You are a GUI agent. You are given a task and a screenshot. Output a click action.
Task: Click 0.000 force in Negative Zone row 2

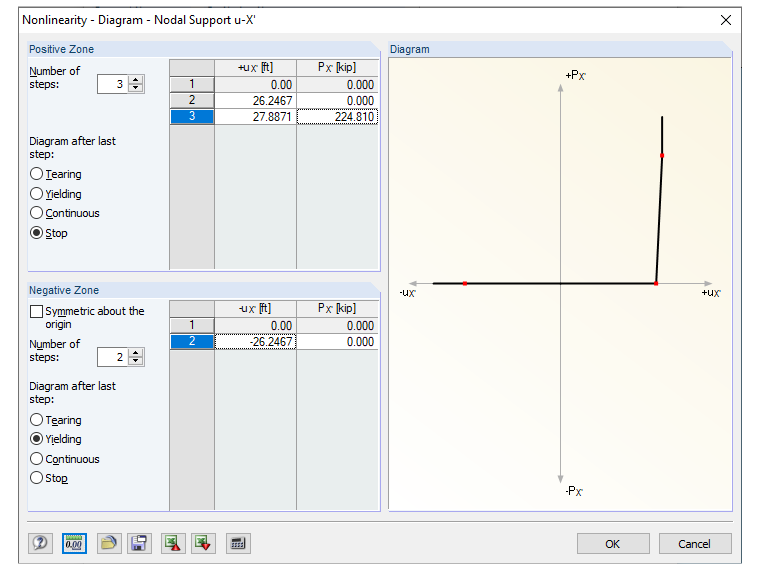337,341
